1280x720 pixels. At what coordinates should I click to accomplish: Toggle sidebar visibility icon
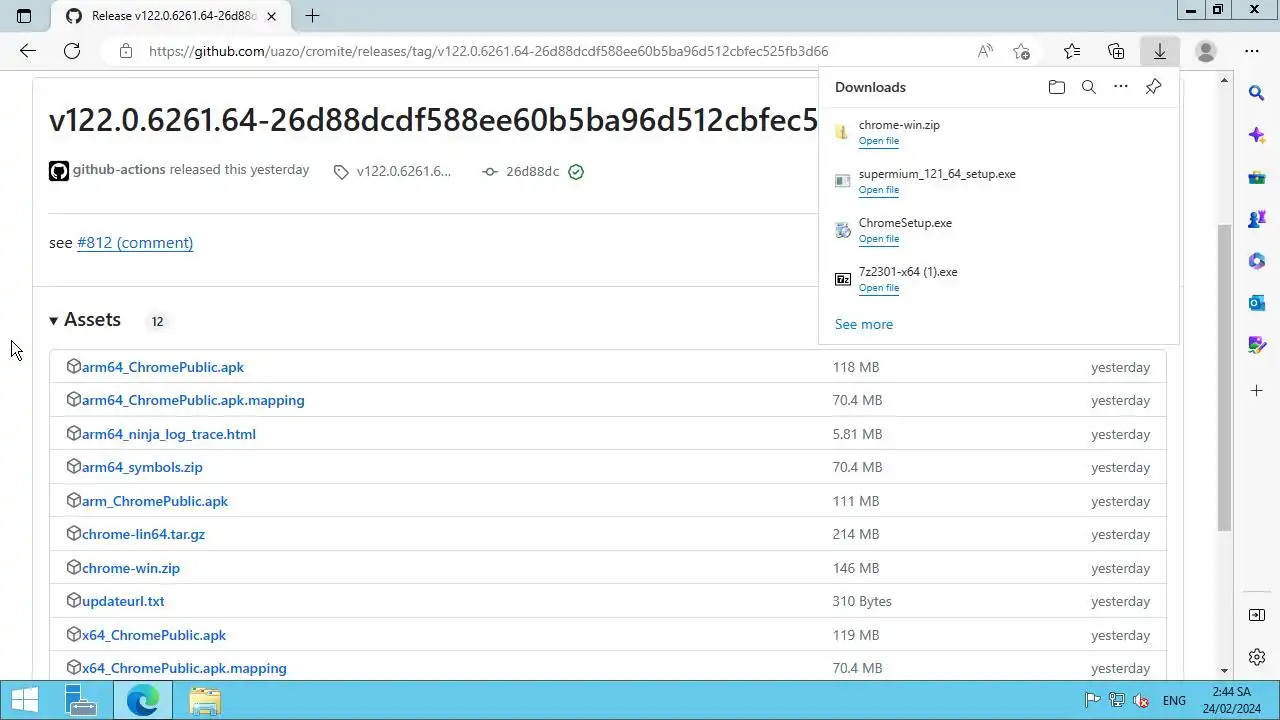point(1257,615)
